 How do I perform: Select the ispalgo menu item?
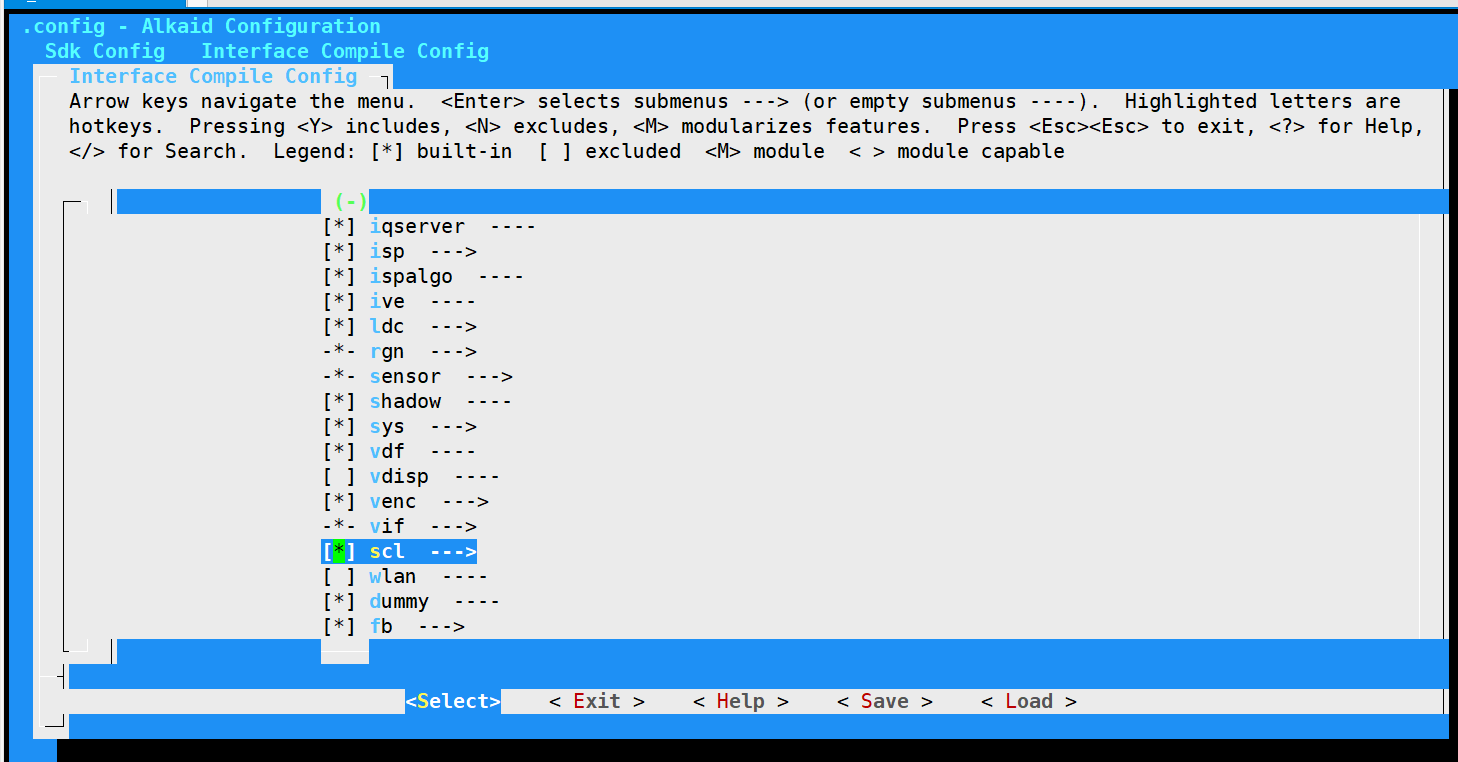pyautogui.click(x=411, y=277)
